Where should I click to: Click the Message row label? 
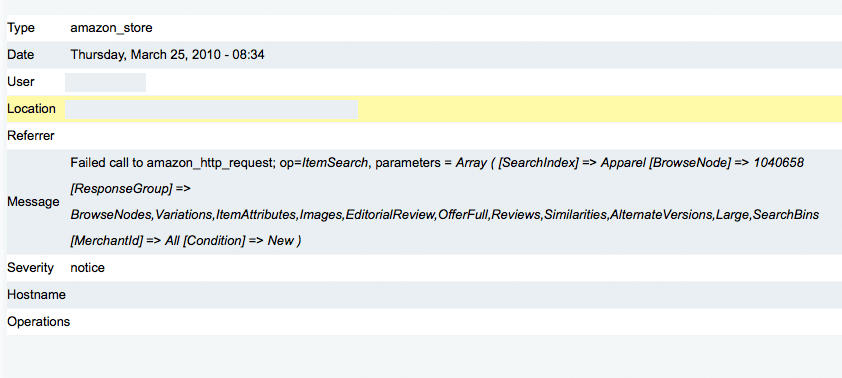point(33,202)
